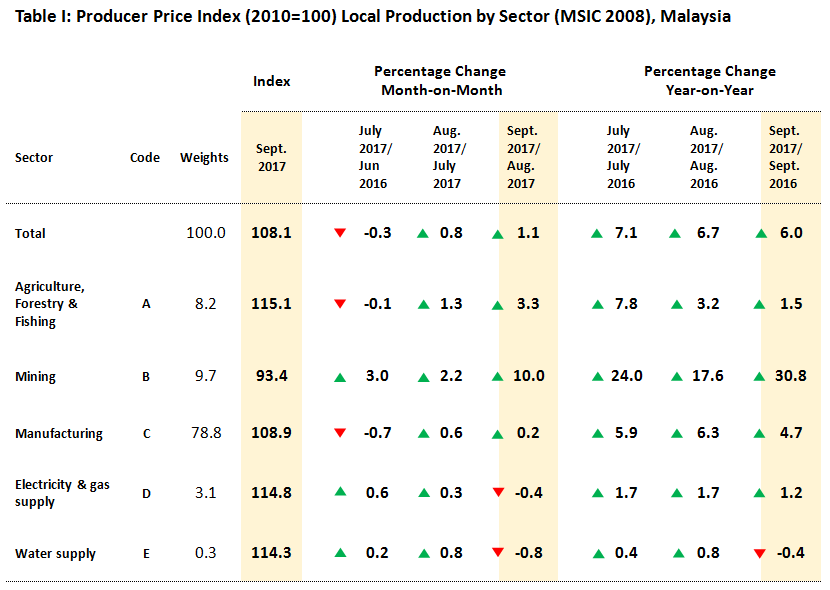Select the red down arrow beside Manufacturing -0.7
830x590 pixels.
340,433
